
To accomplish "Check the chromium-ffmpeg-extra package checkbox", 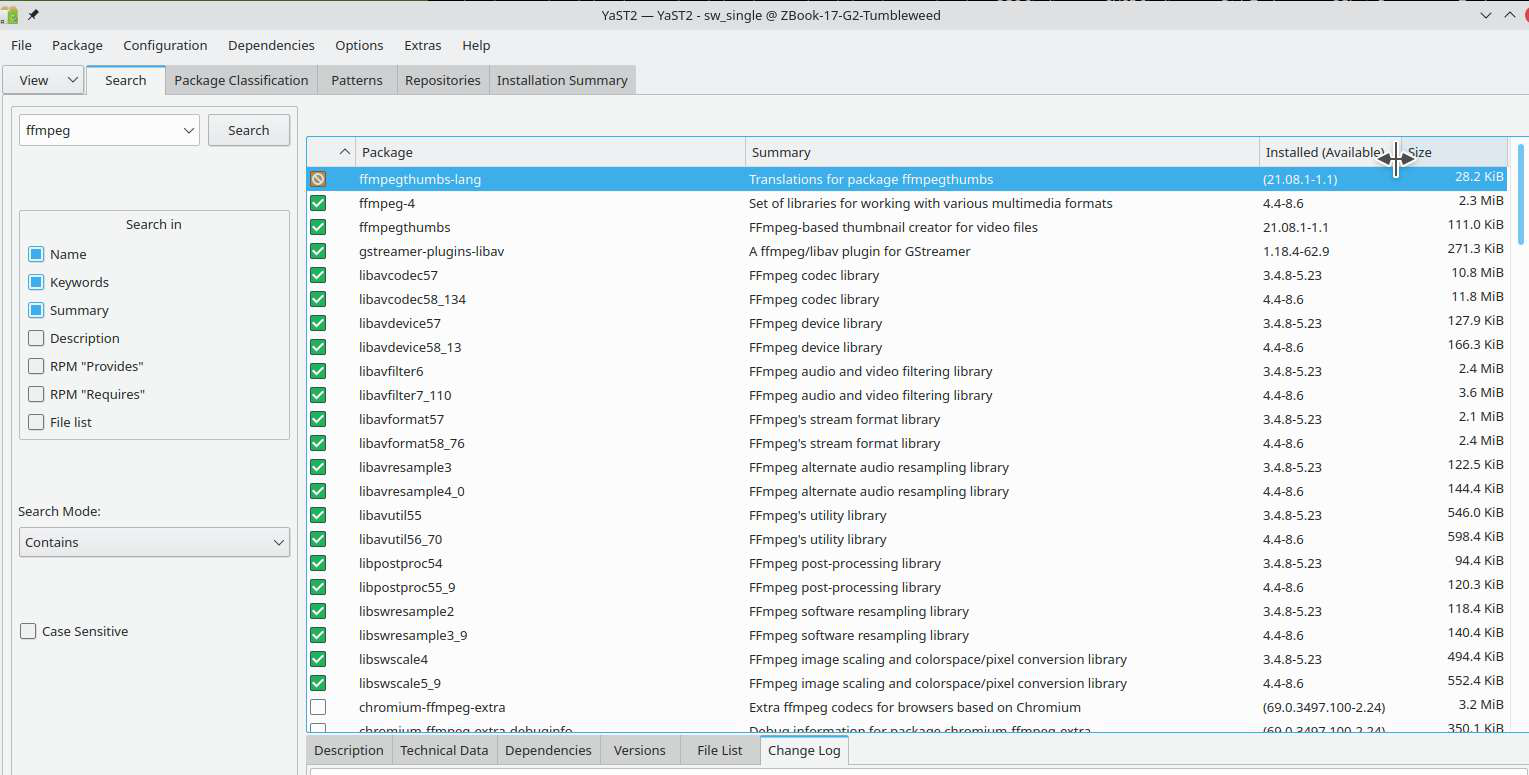I will (318, 707).
